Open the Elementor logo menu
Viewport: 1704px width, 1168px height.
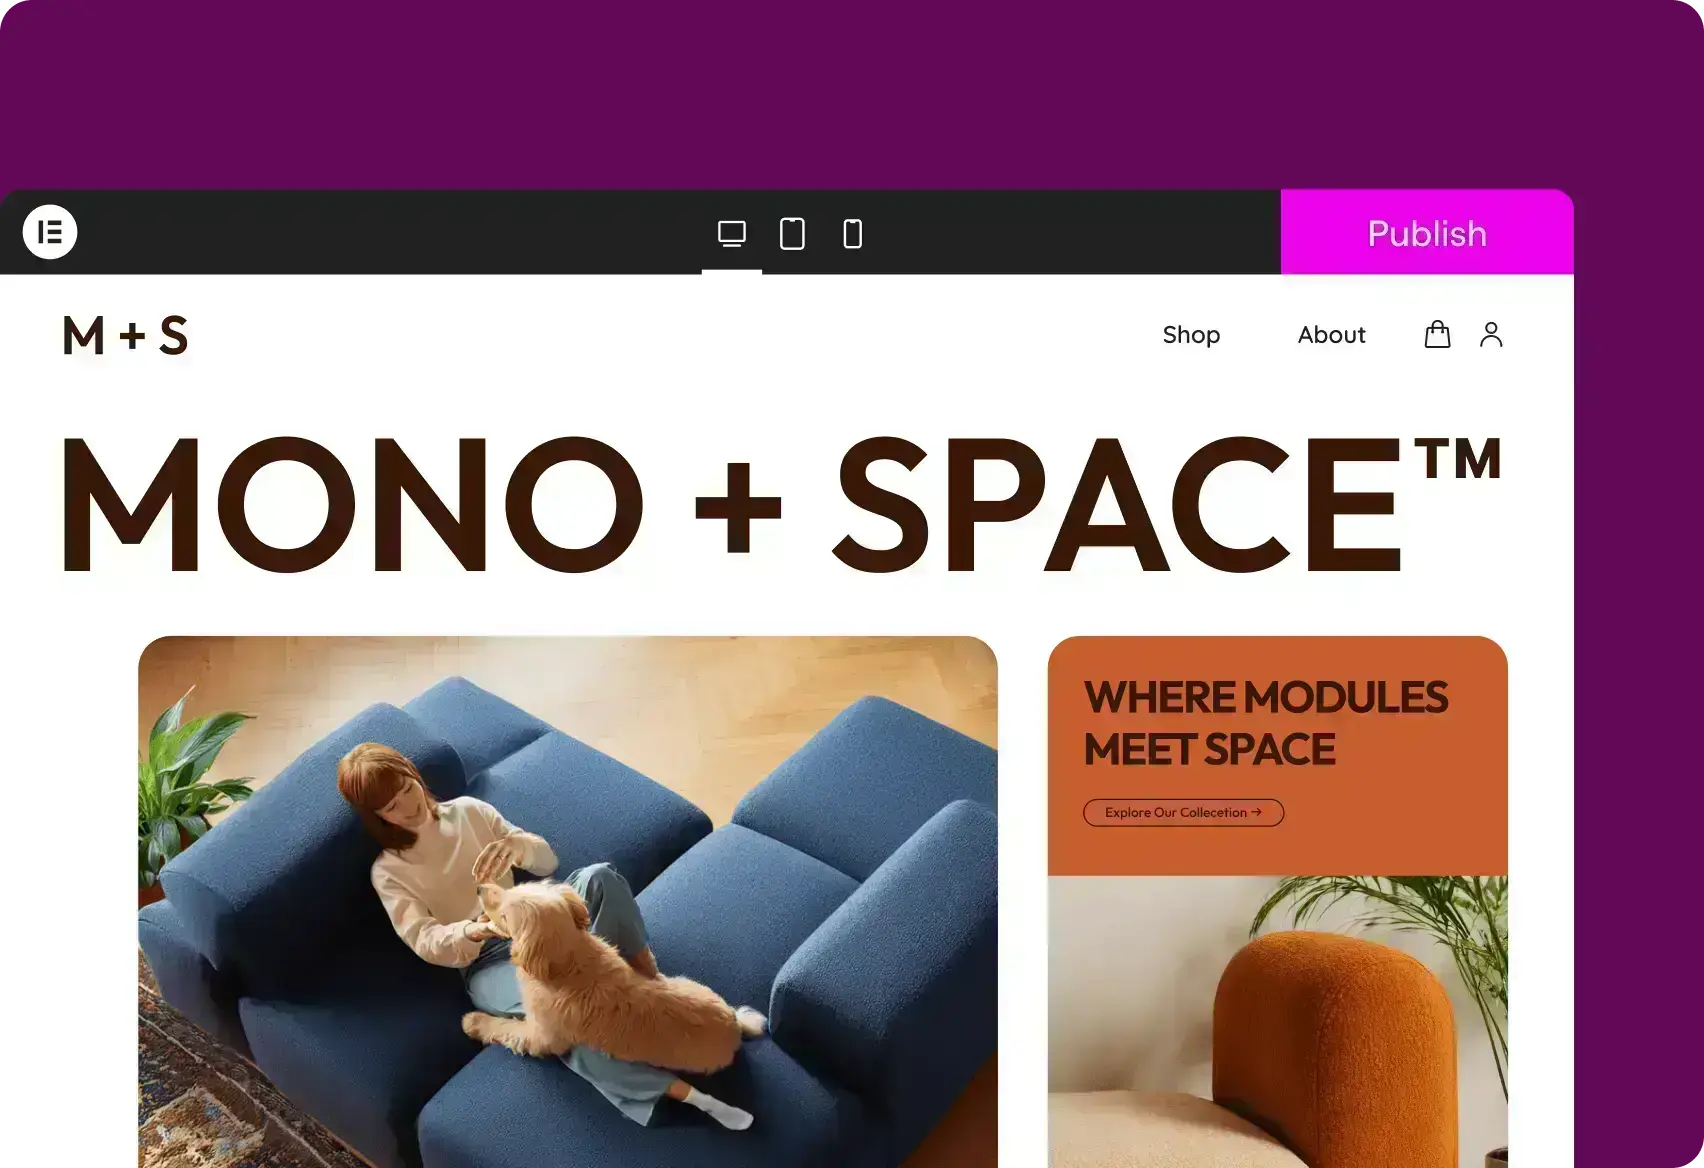coord(50,232)
